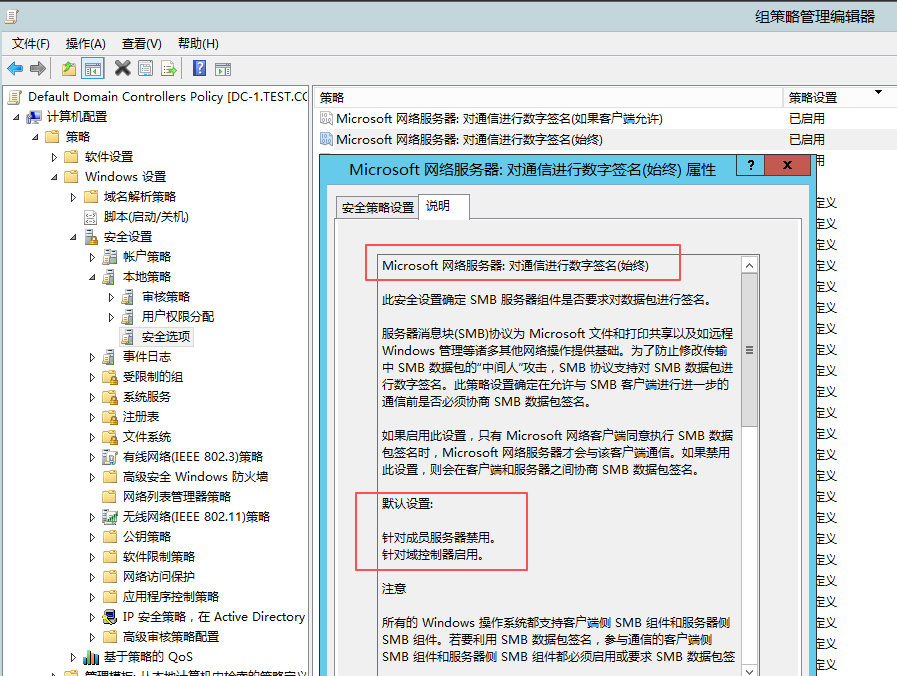The height and width of the screenshot is (676, 897).
Task: Collapse the 本地策略 tree node
Action: 93,277
